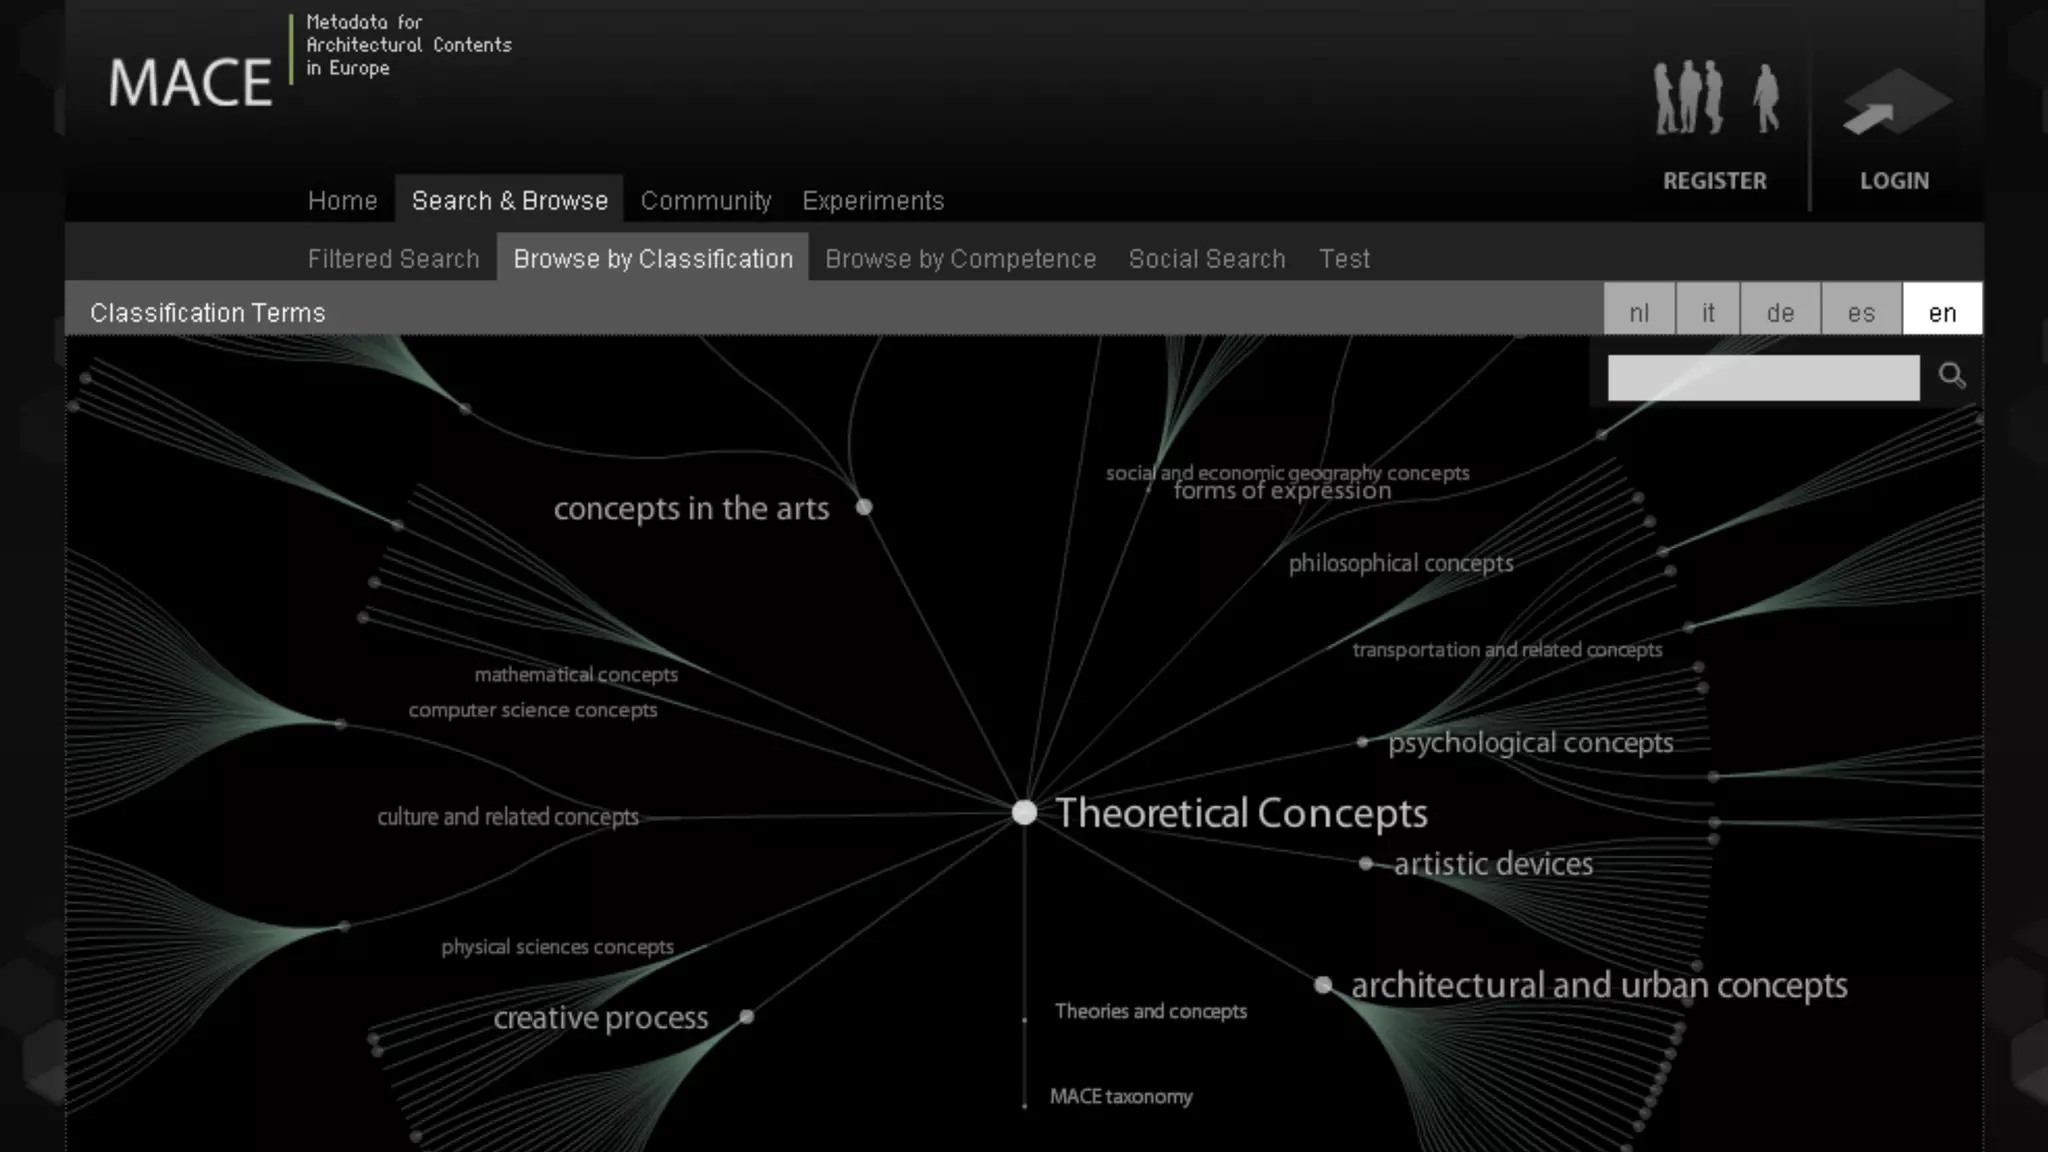This screenshot has width=2048, height=1152.
Task: Expand the artistic devices branch
Action: pyautogui.click(x=1492, y=864)
